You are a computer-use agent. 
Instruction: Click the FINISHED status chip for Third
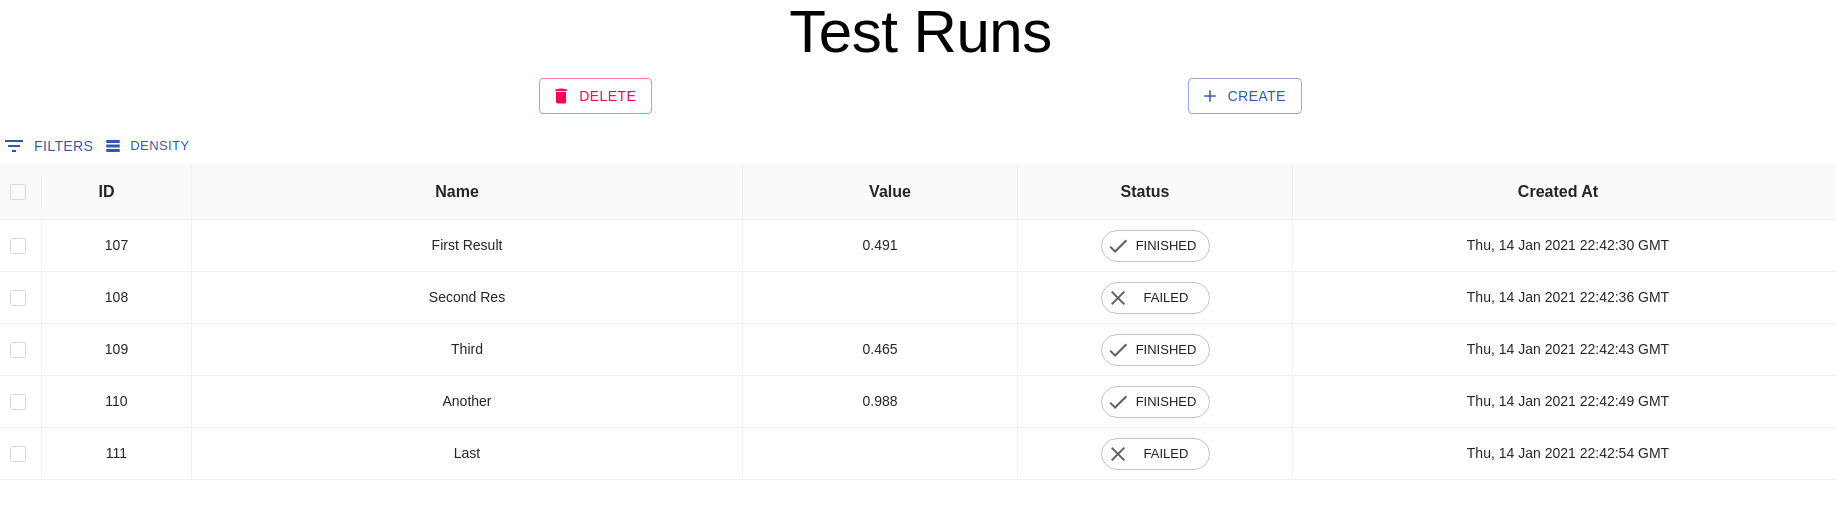click(x=1155, y=350)
